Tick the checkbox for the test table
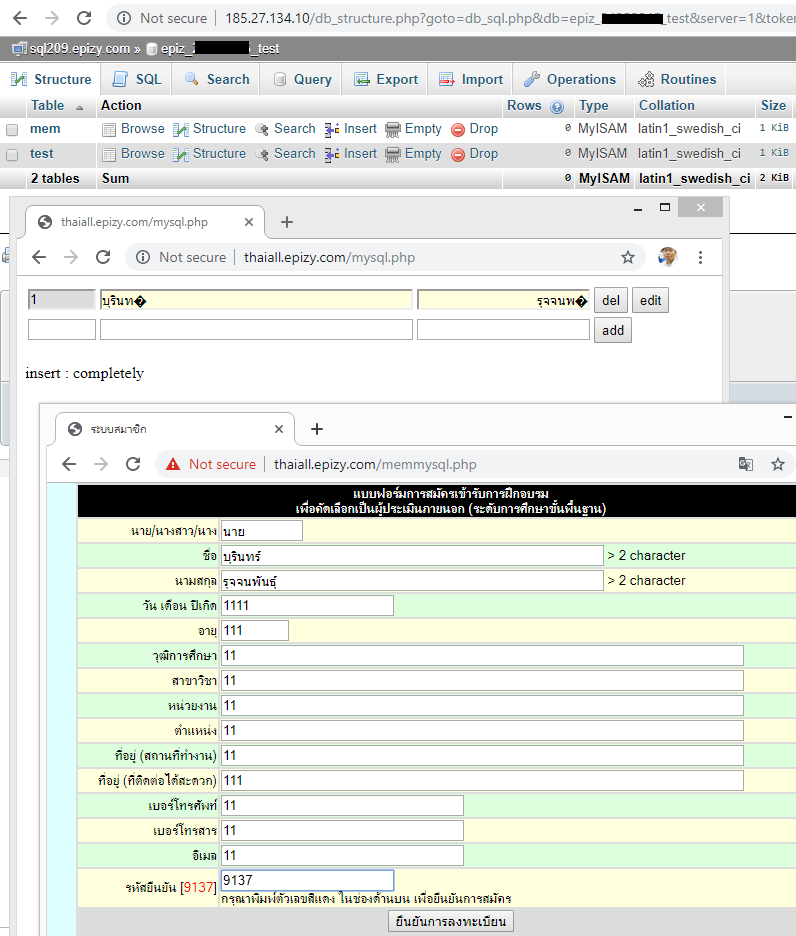This screenshot has width=796, height=936. (12, 155)
